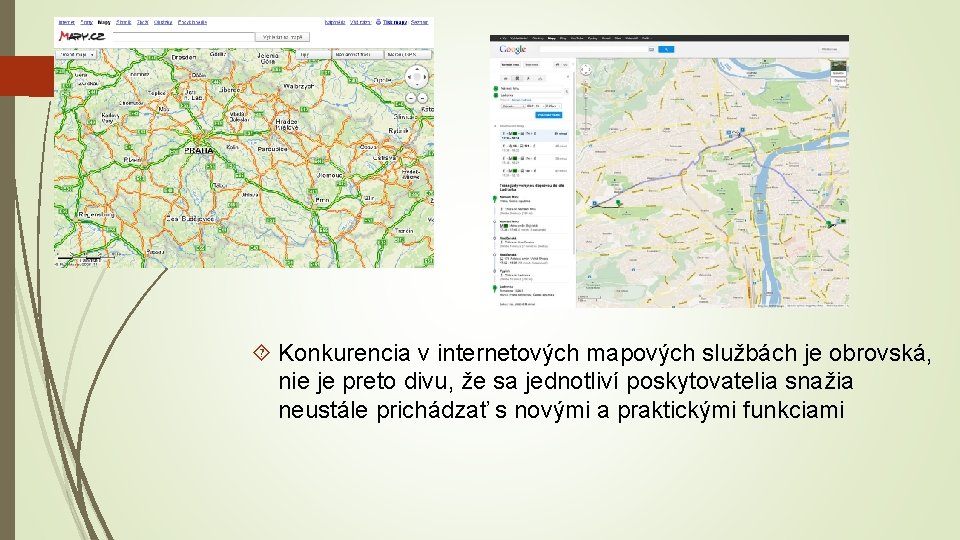Click the Liberec label on the Mapy.cz map
960x540 pixels.
[x=230, y=89]
